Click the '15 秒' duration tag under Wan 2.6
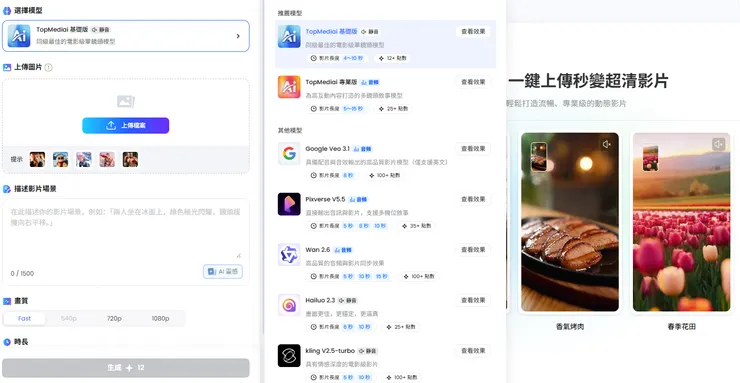 click(x=381, y=276)
